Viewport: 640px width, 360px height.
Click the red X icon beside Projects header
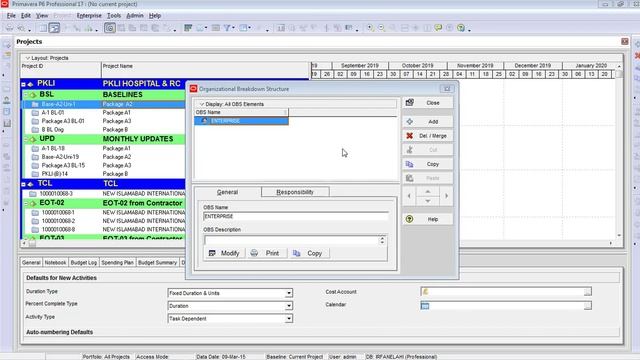pyautogui.click(x=624, y=41)
